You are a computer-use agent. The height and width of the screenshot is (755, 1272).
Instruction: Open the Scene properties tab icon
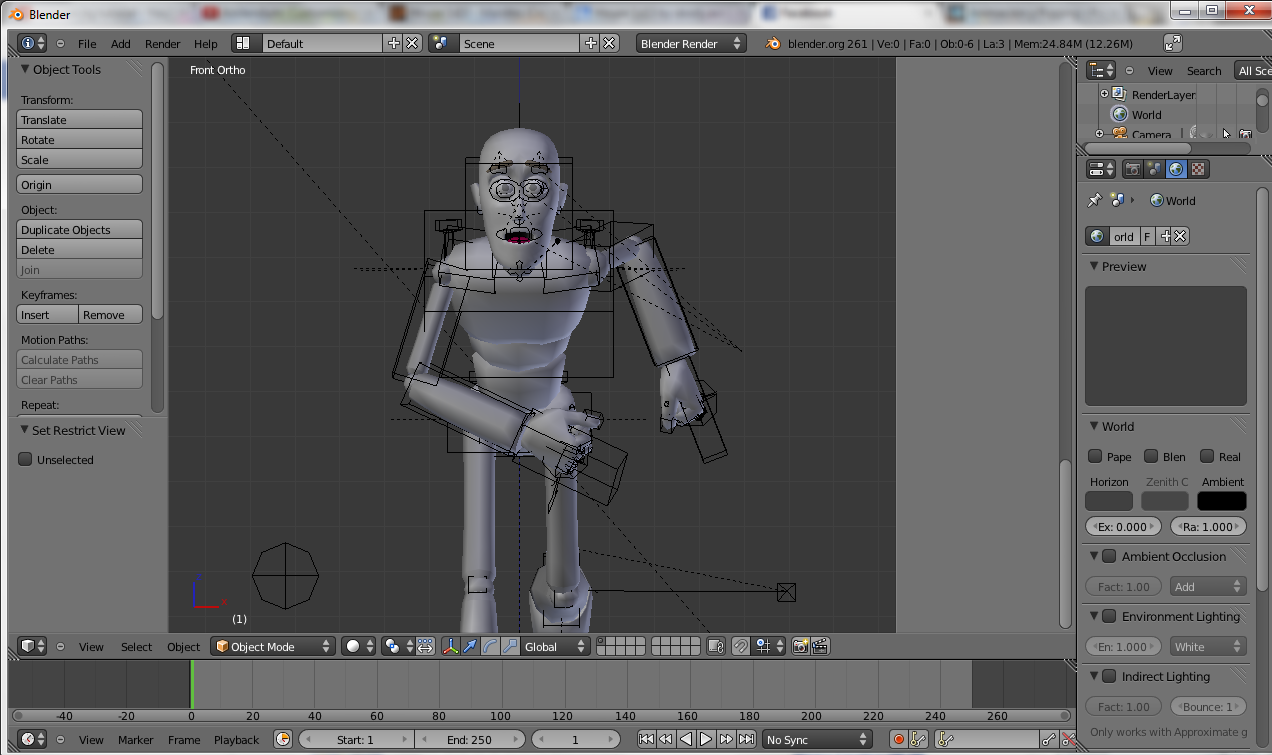[1155, 169]
